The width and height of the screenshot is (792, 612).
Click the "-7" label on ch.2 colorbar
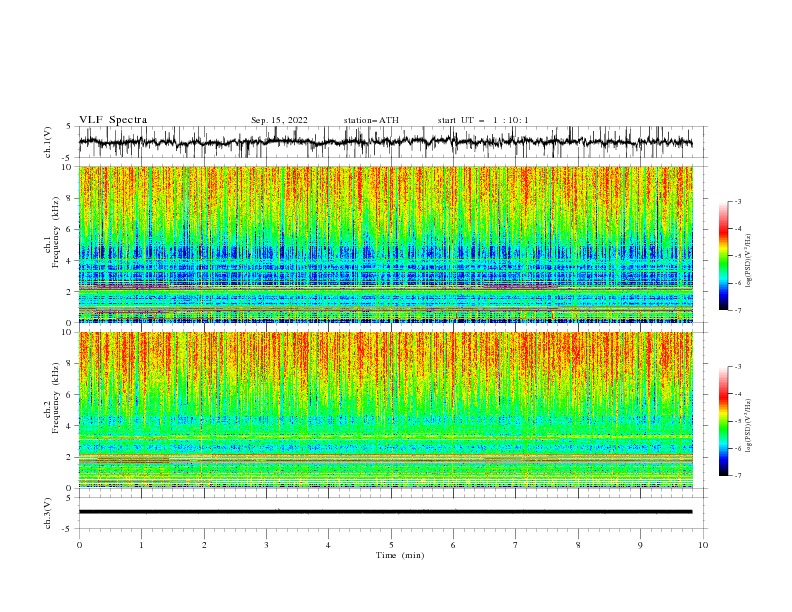738,476
